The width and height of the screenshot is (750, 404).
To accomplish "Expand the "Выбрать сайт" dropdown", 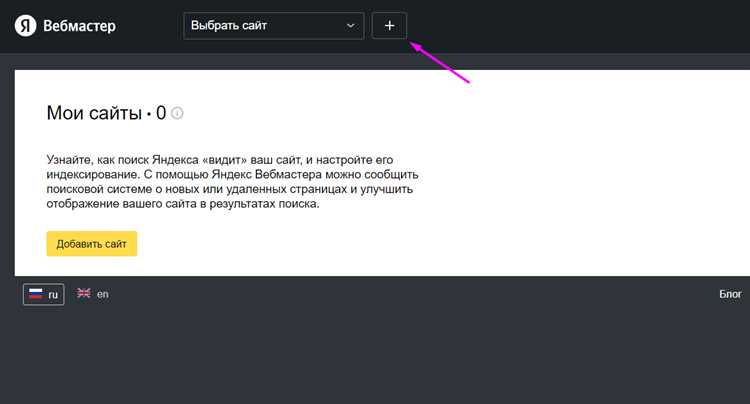I will (x=274, y=26).
